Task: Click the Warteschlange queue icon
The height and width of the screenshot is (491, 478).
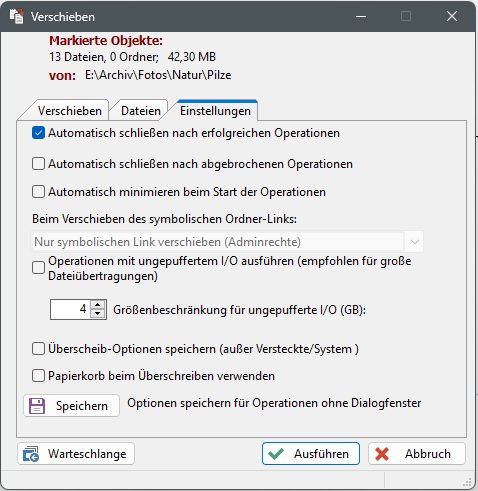Action: click(x=31, y=454)
